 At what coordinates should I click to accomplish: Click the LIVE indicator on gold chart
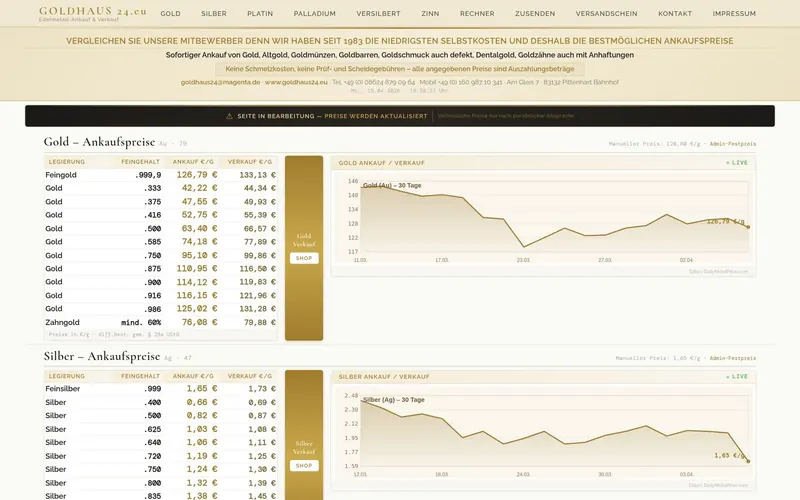[737, 163]
